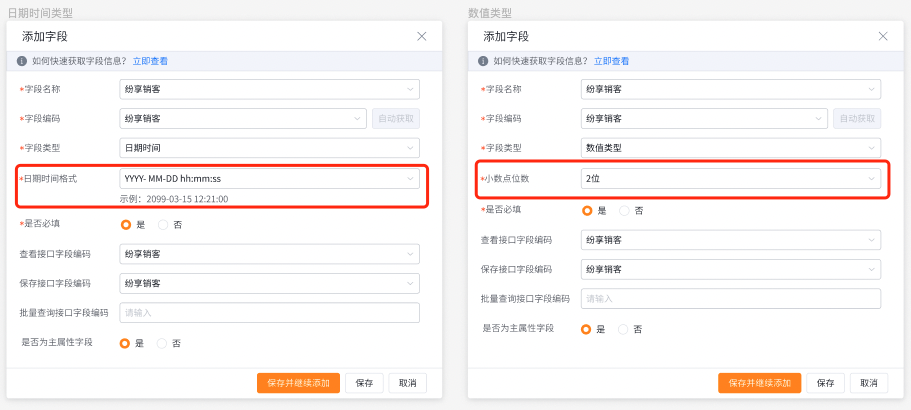Select 是 for 是否为主属性字段 in left dialog
The height and width of the screenshot is (410, 911).
(x=124, y=343)
